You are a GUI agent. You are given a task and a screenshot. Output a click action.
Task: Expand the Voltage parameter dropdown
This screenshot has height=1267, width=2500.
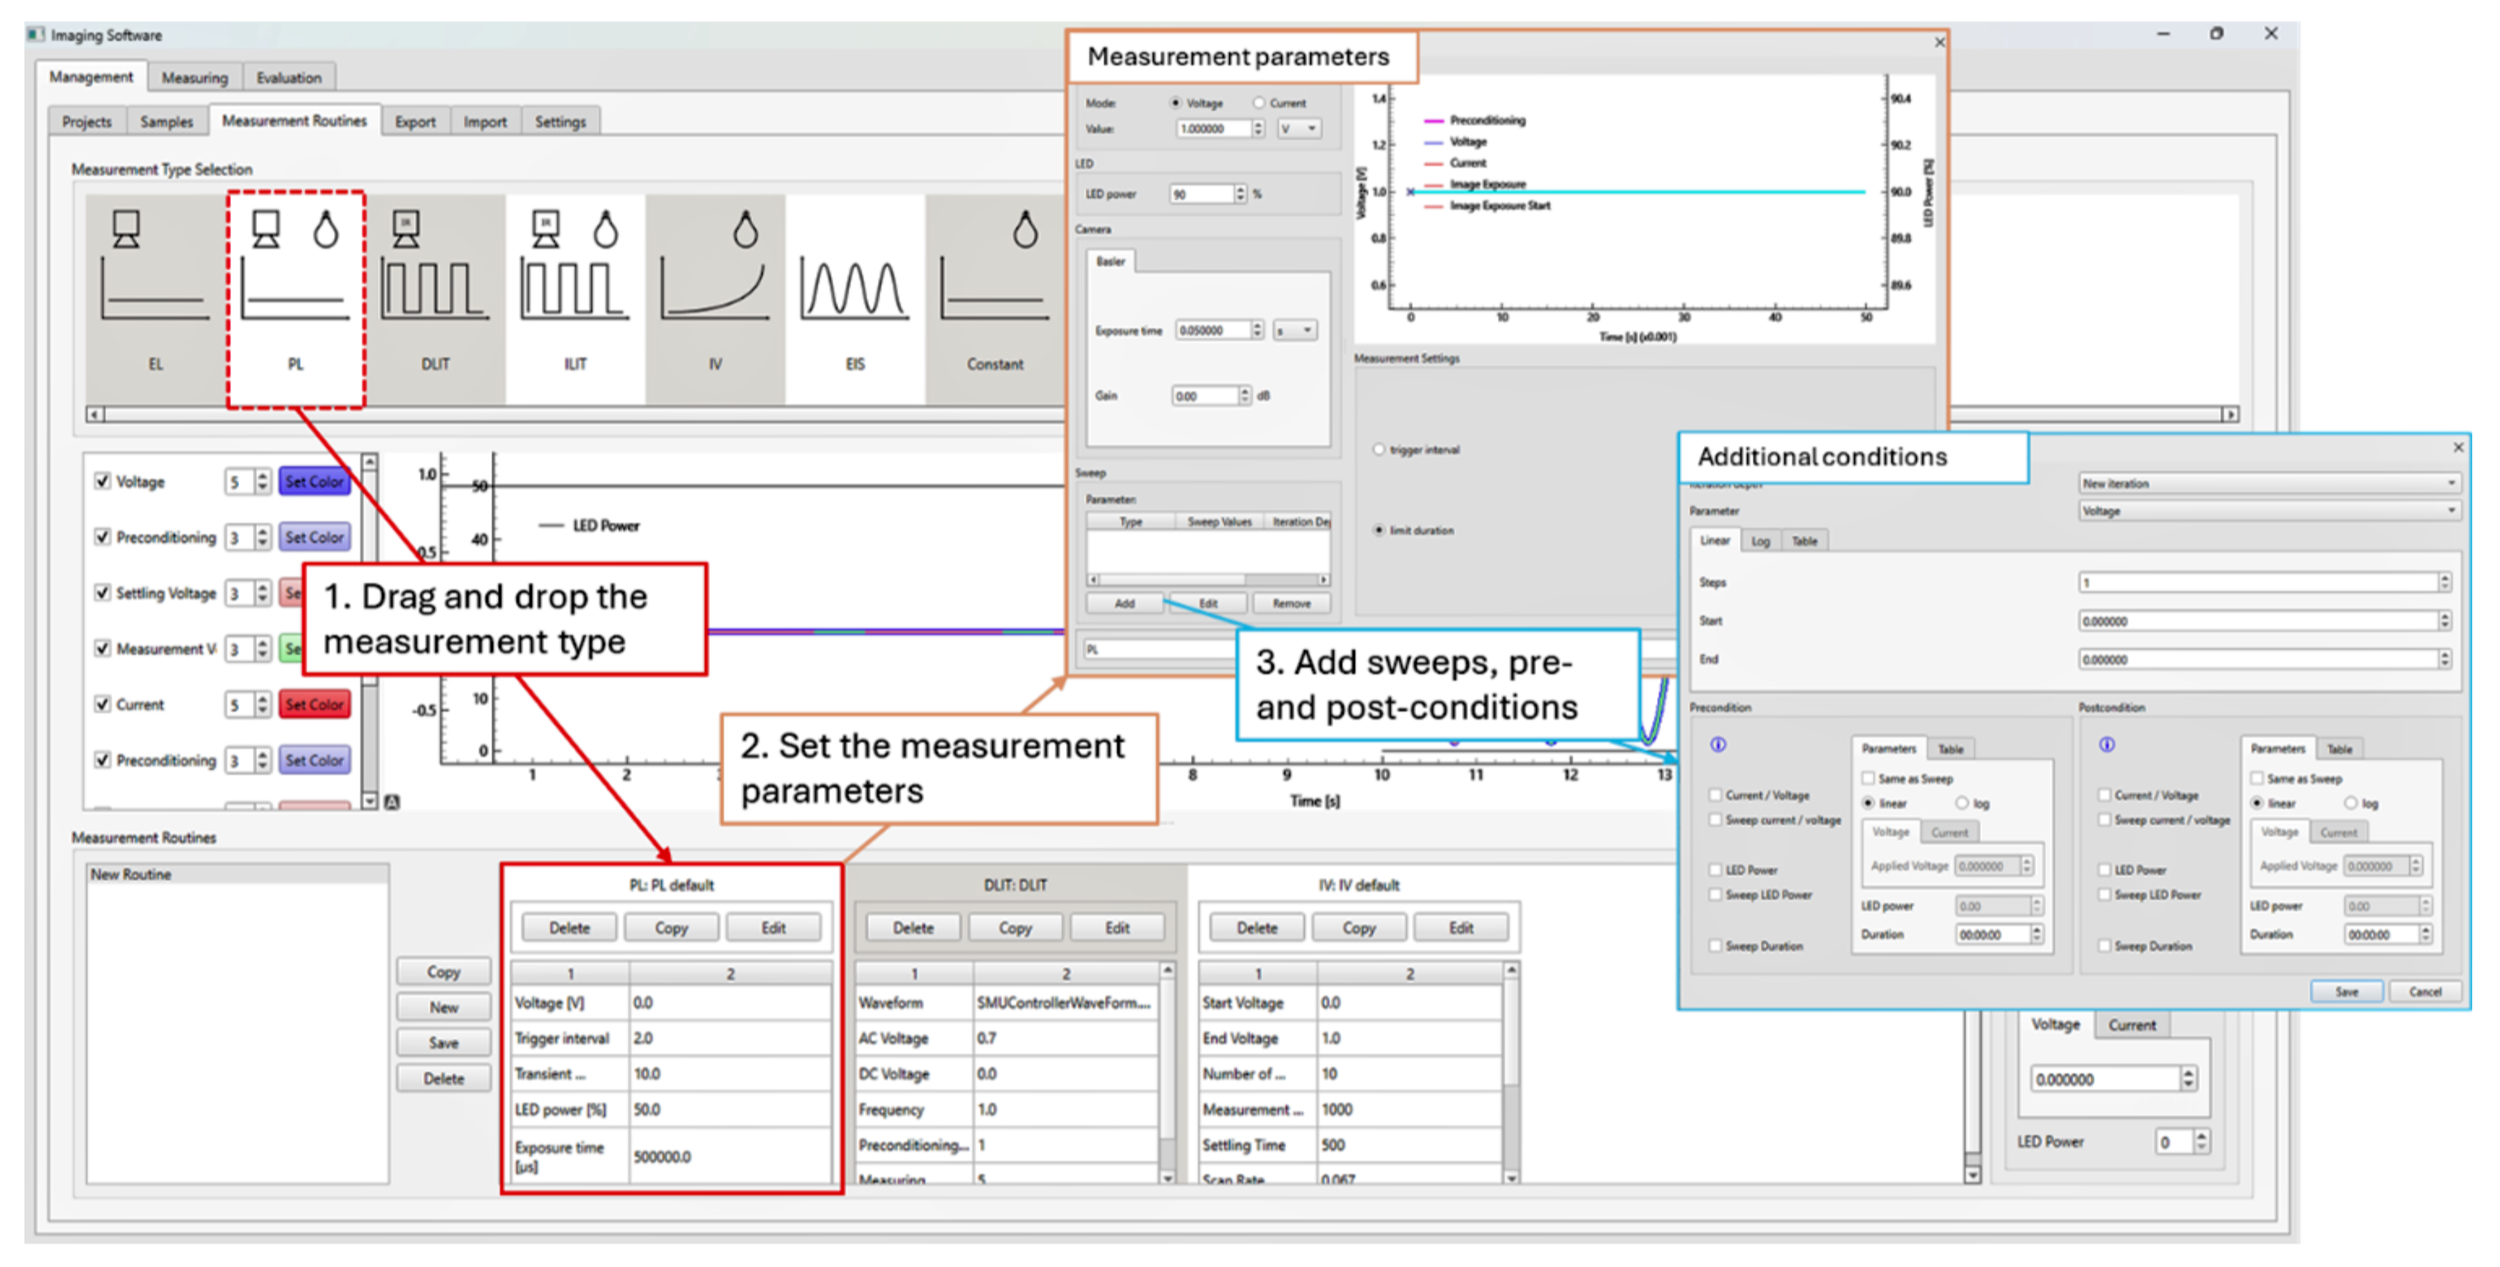[2268, 511]
